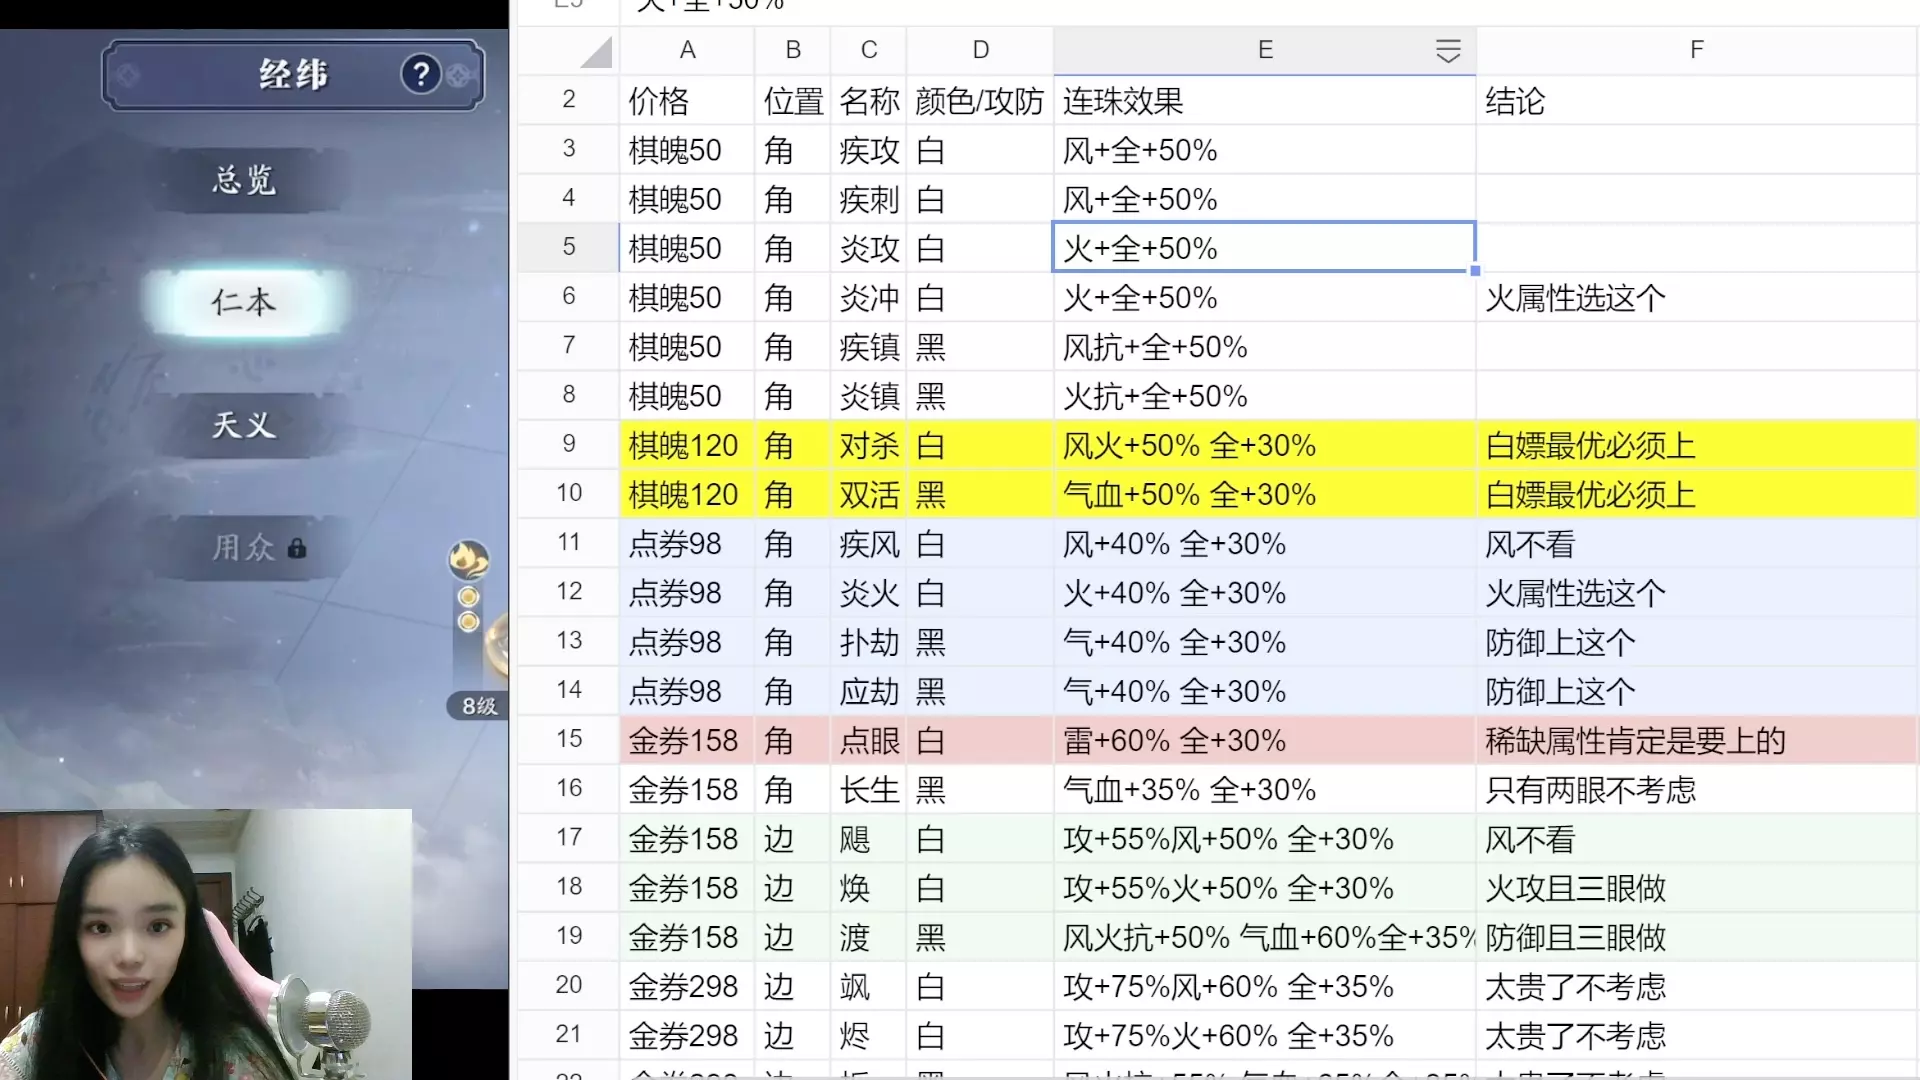Select column F header

[1696, 50]
